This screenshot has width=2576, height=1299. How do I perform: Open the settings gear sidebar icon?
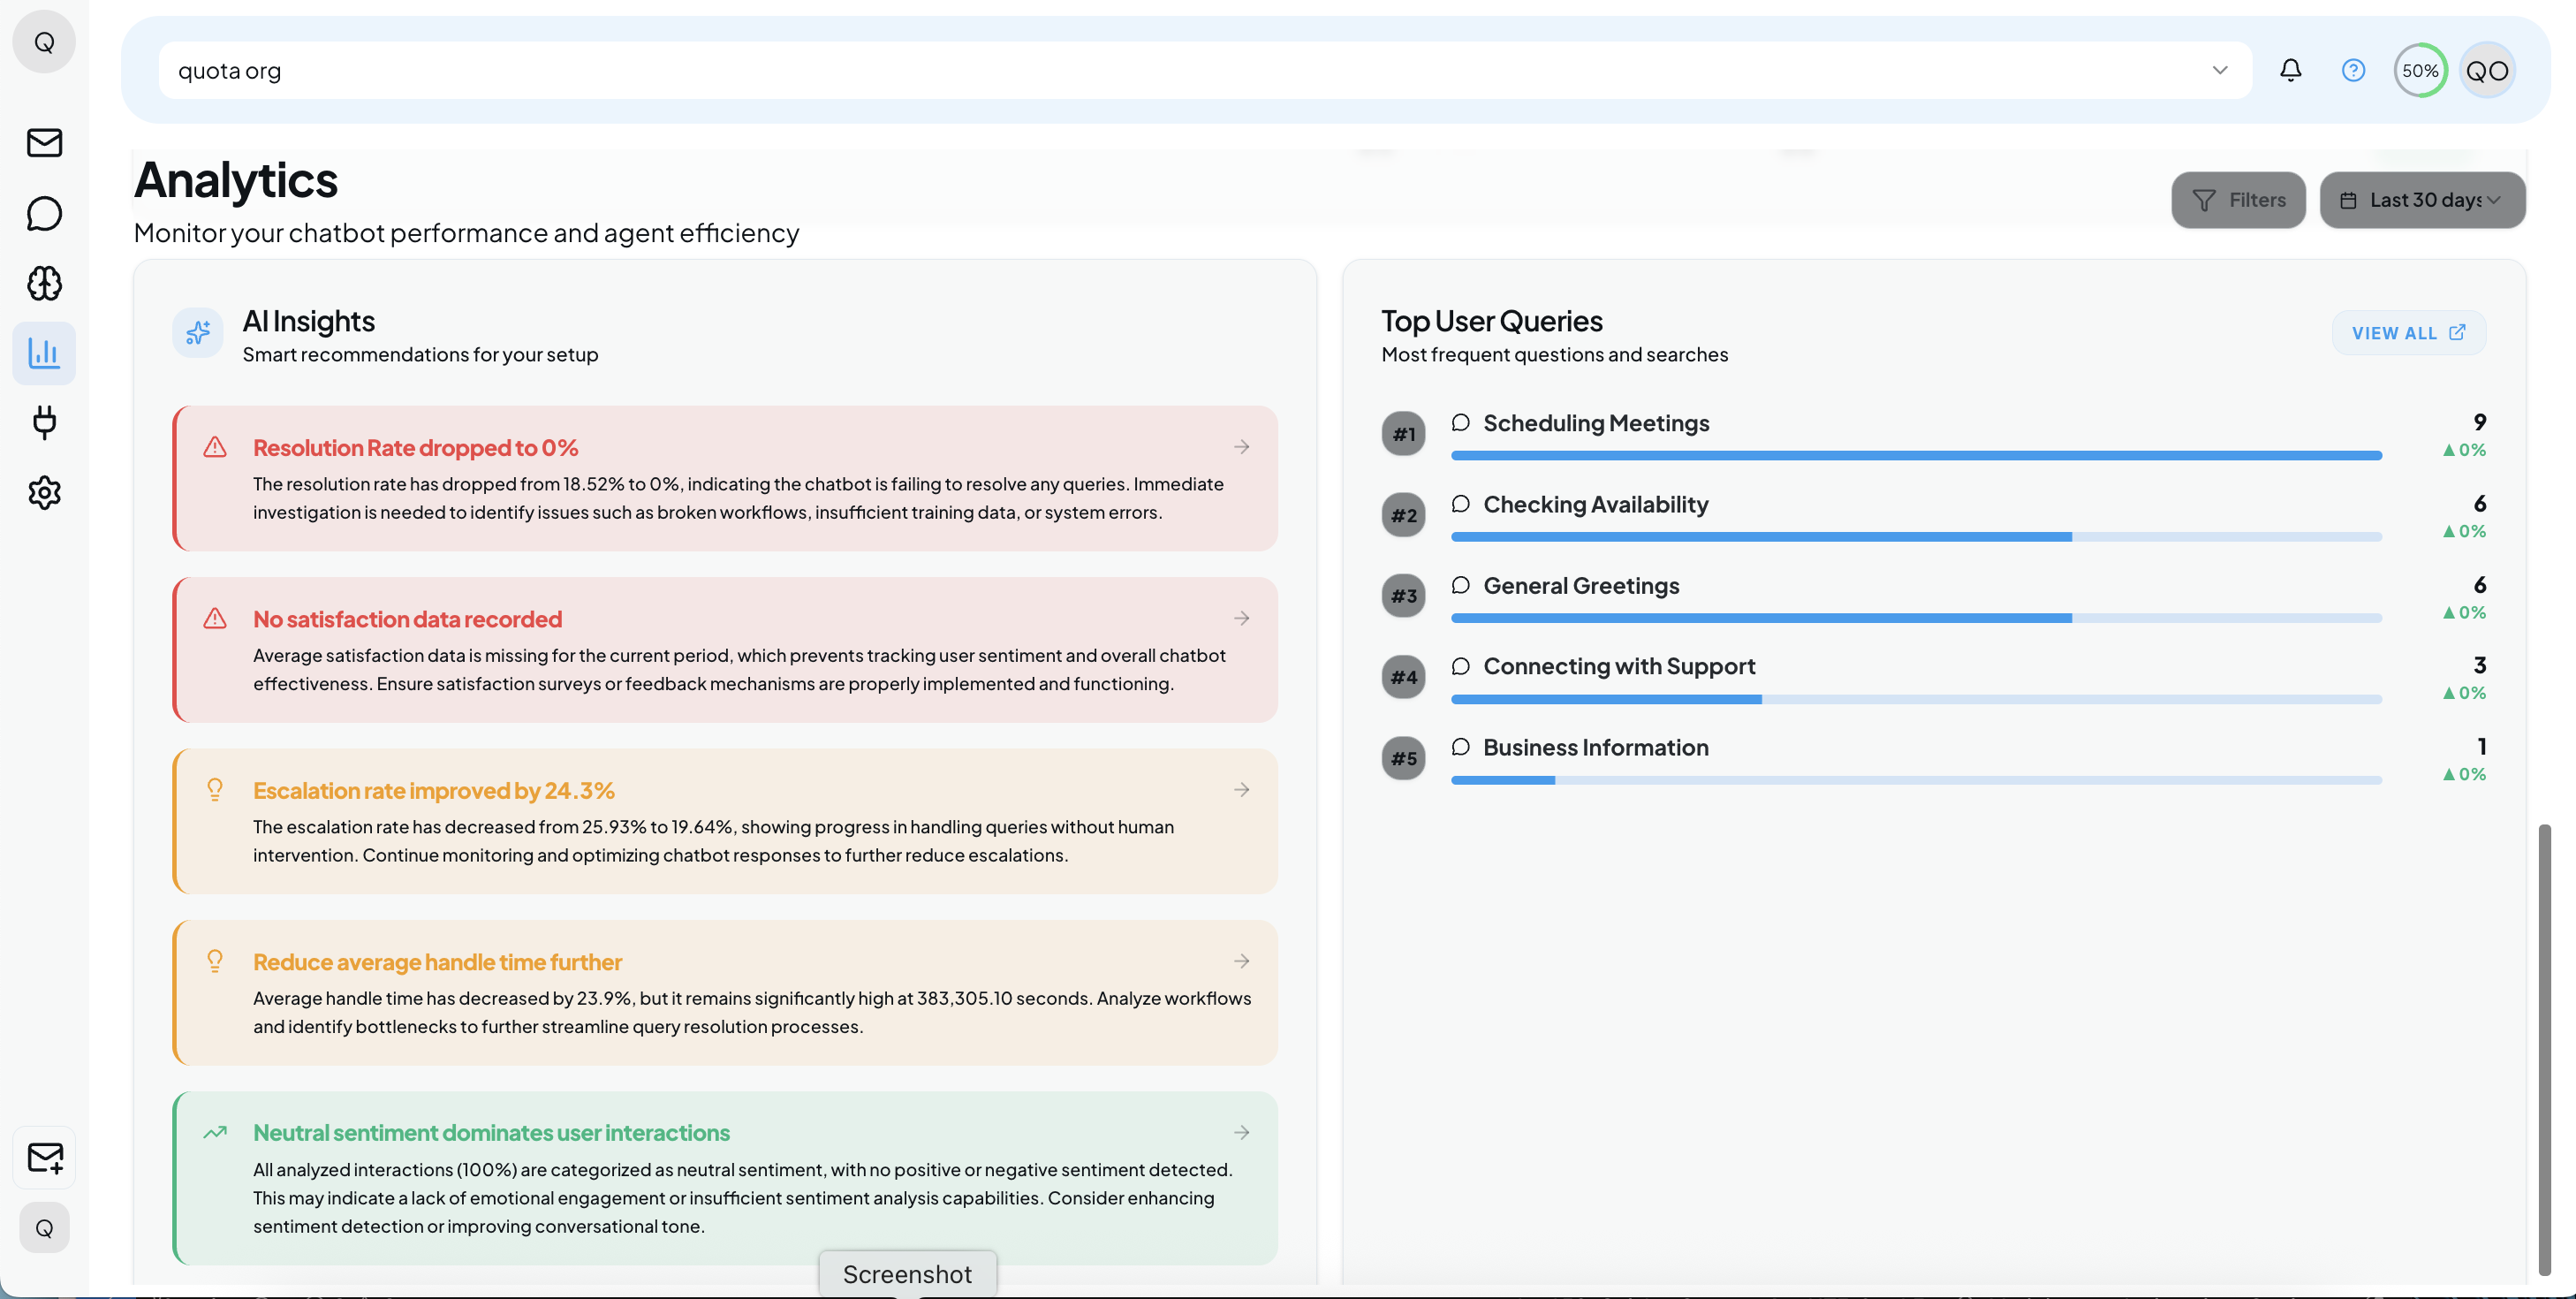(x=44, y=492)
